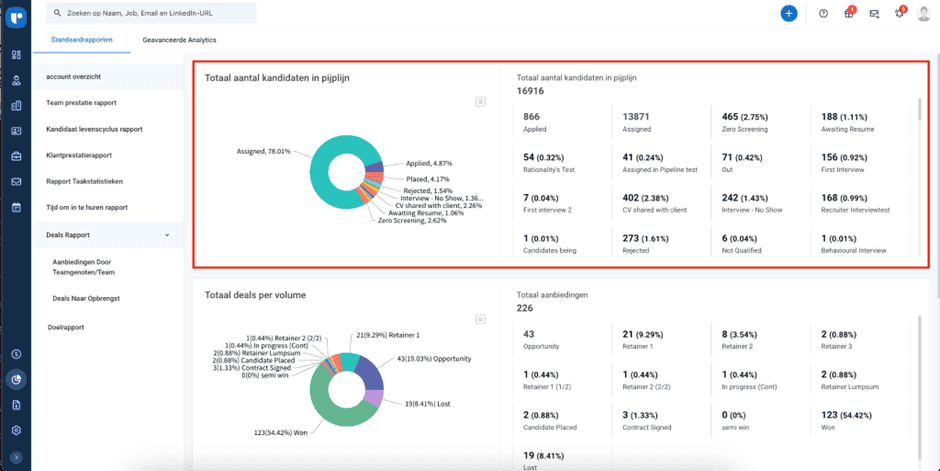Click the reports pie chart sidebar icon

click(16, 379)
